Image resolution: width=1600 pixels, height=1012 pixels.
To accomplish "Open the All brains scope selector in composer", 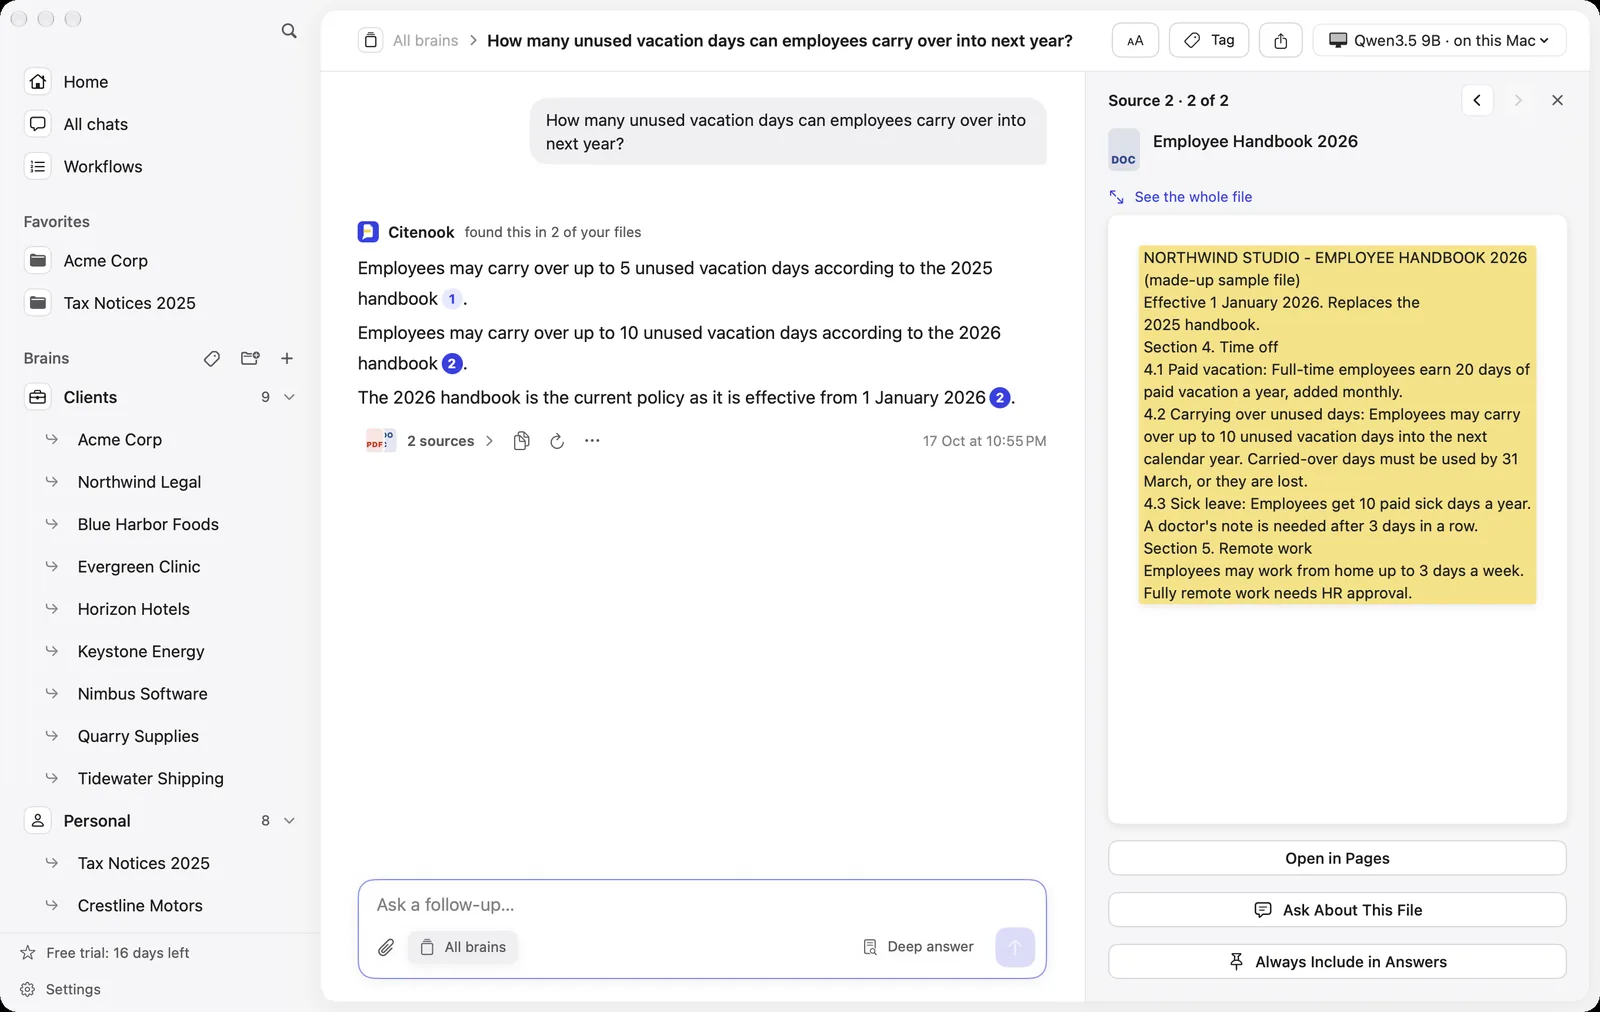I will pos(463,947).
